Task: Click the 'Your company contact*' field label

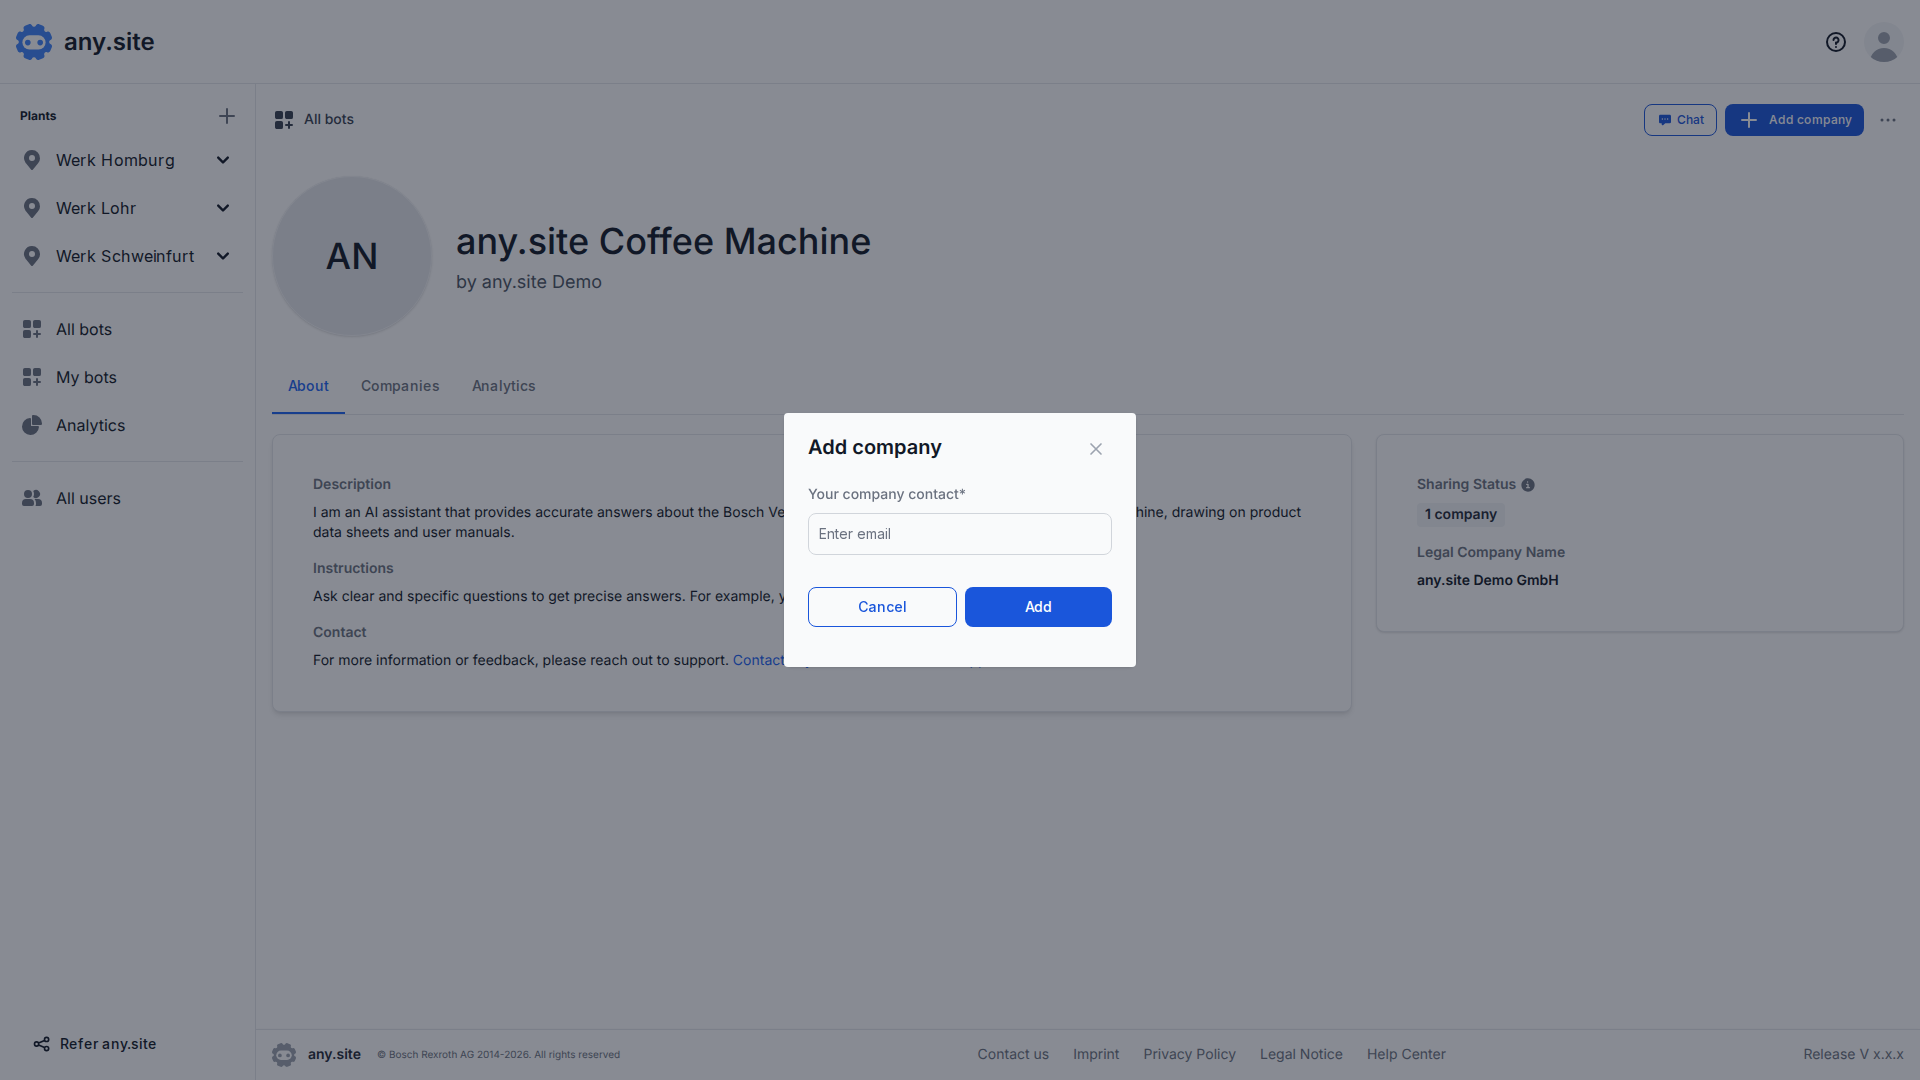Action: click(x=887, y=494)
